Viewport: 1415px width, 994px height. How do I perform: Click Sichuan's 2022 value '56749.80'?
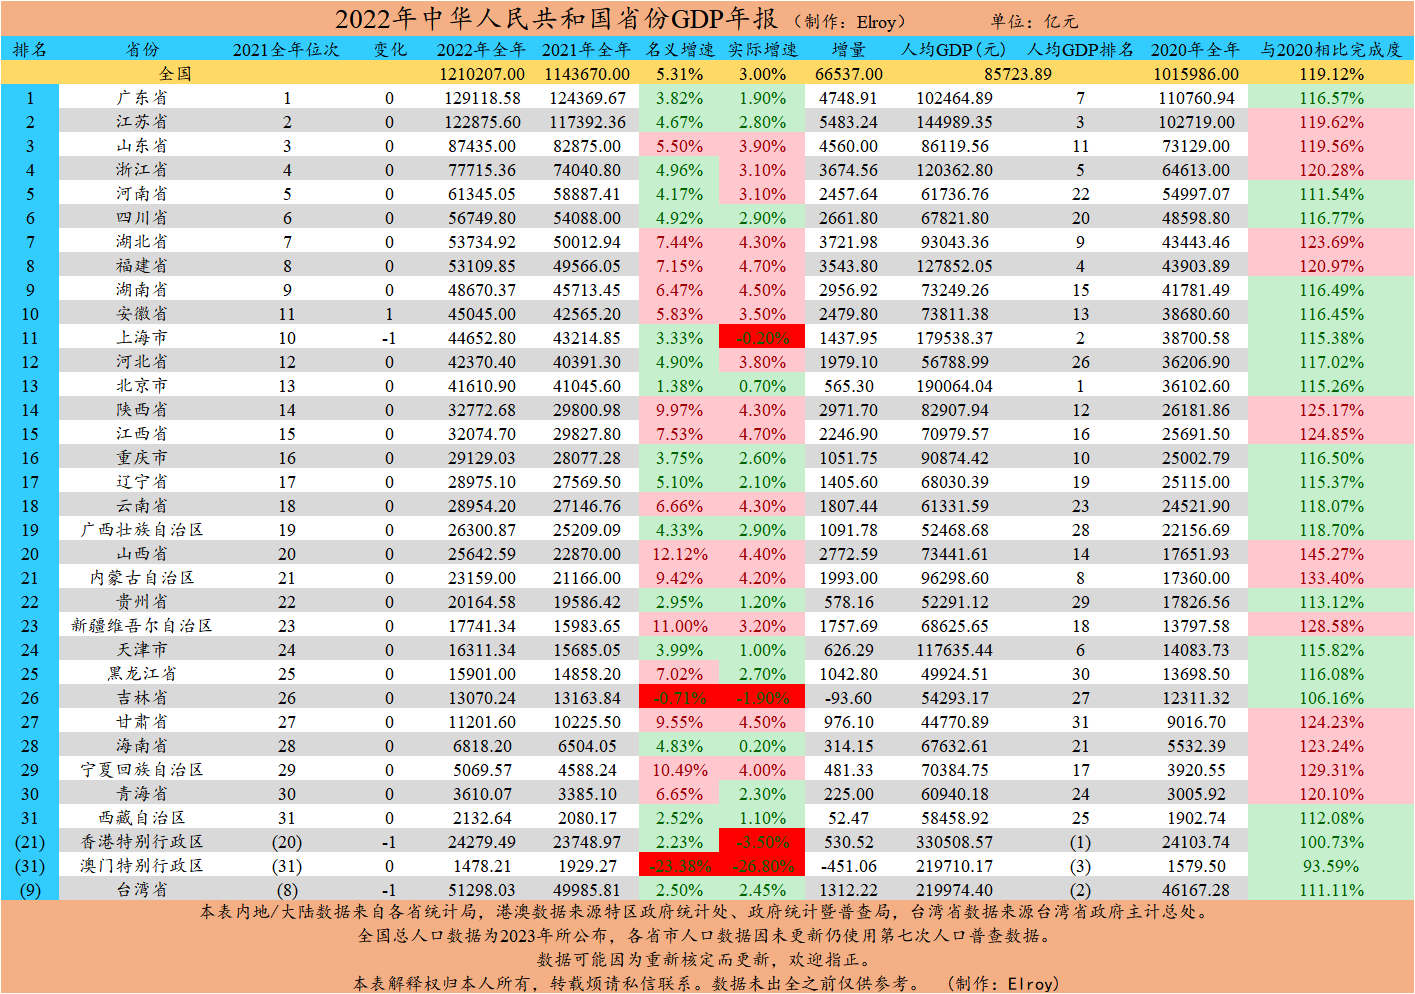(x=482, y=218)
